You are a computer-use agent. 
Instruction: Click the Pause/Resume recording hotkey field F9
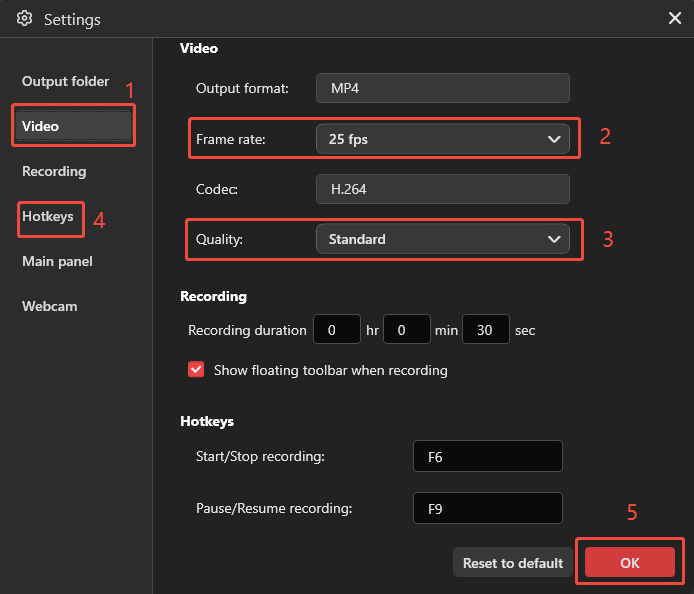point(488,508)
